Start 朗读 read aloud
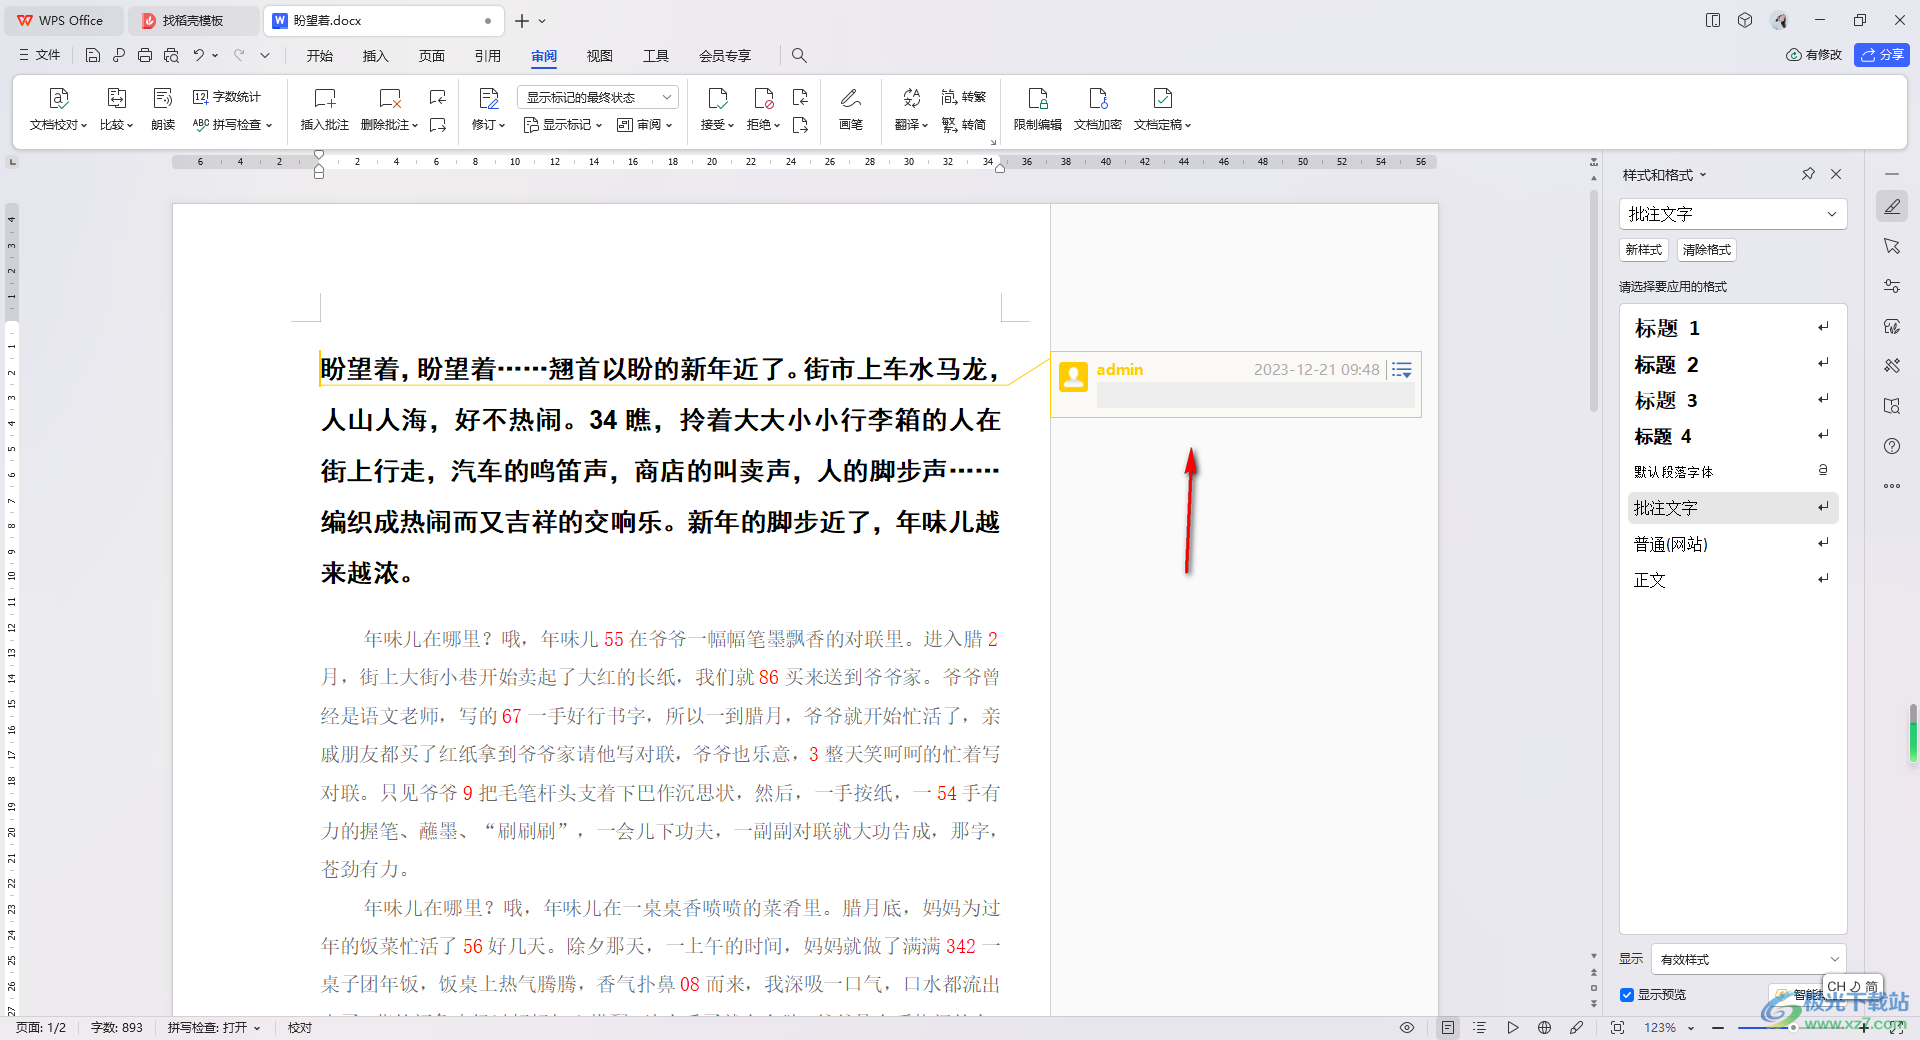Image resolution: width=1920 pixels, height=1040 pixels. (163, 109)
